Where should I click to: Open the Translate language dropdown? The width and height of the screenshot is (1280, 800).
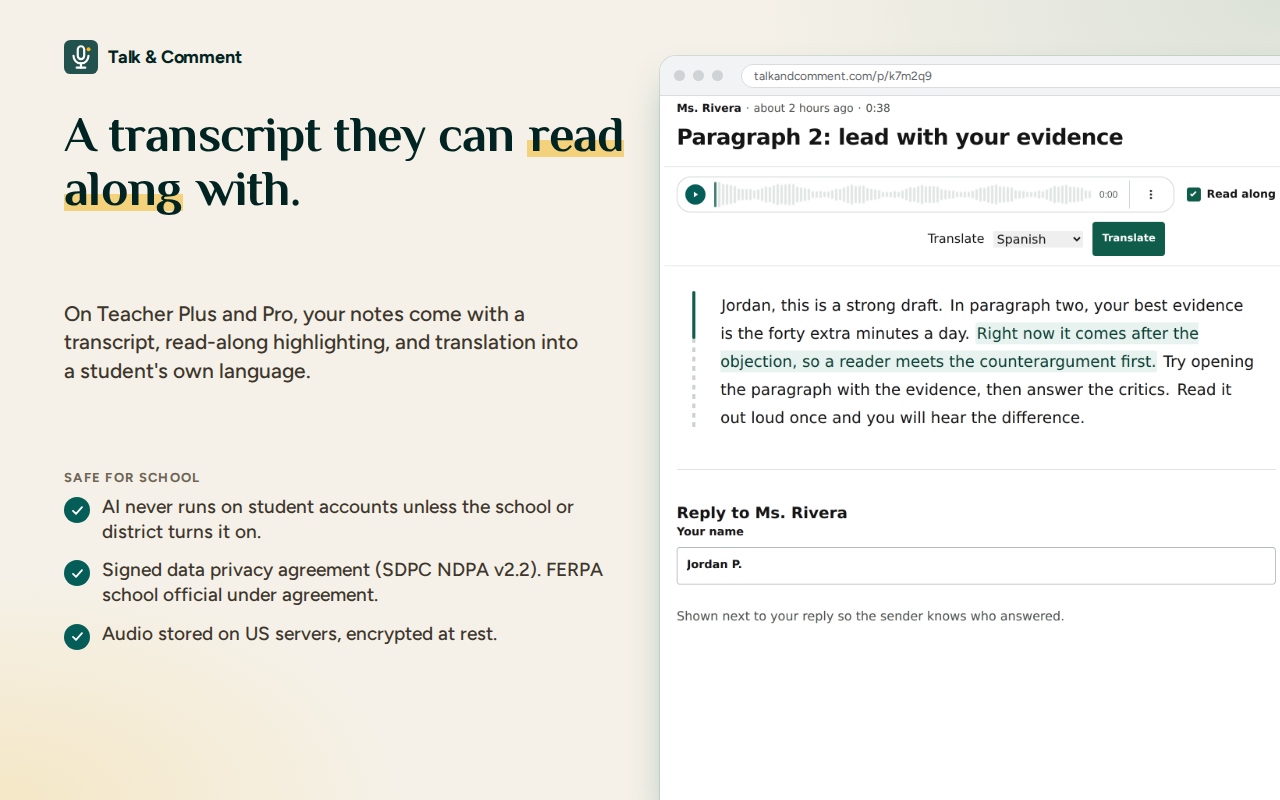tap(1038, 239)
